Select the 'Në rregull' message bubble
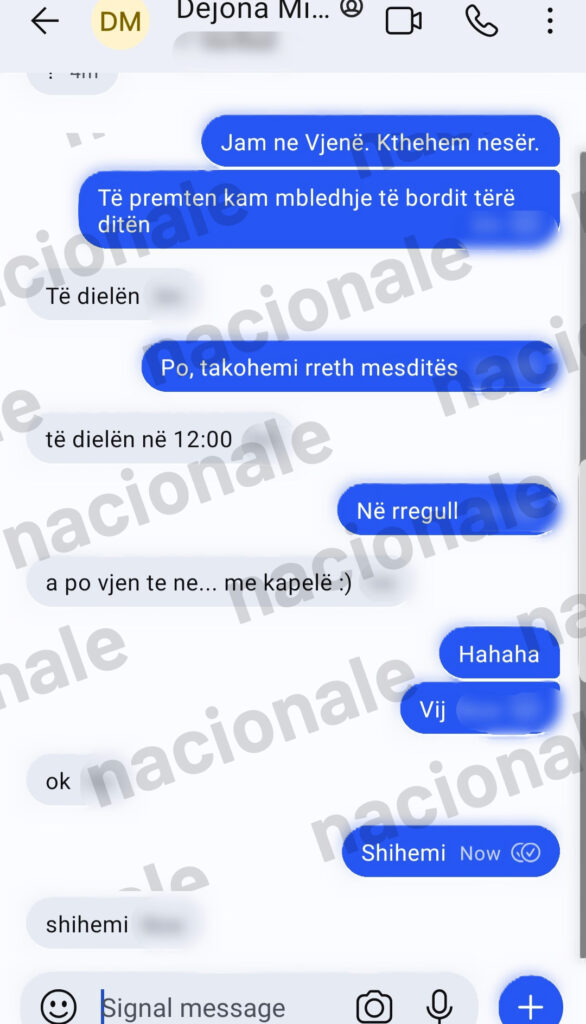586x1024 pixels. pos(448,511)
